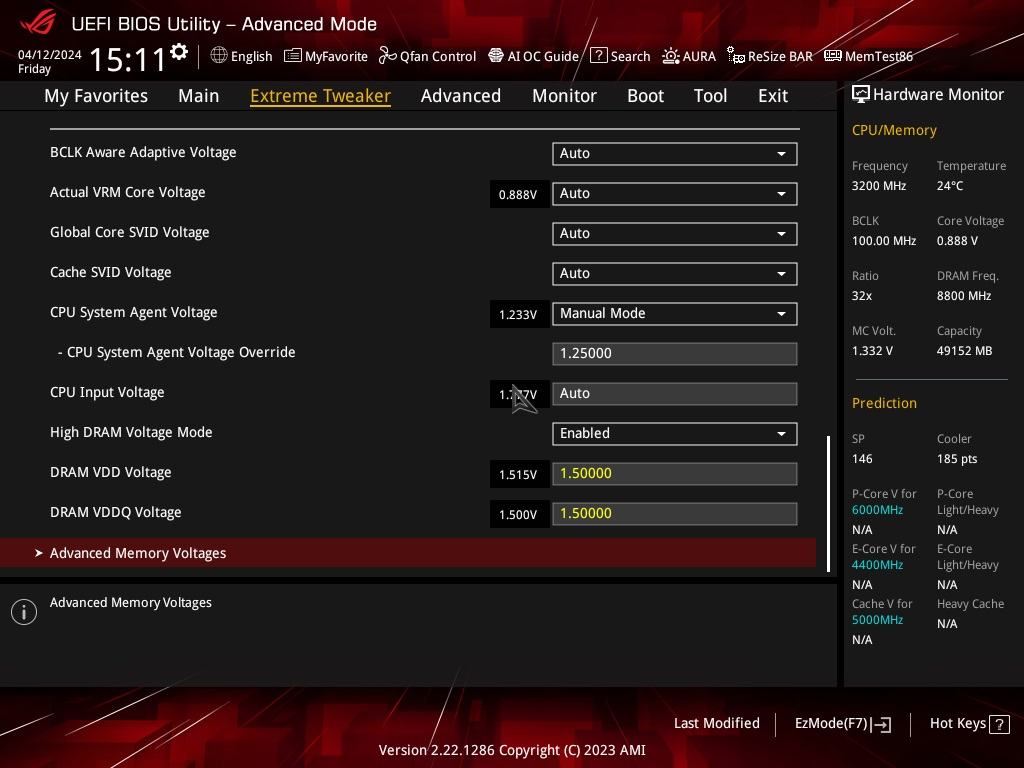Click the 15:11 clock time
The width and height of the screenshot is (1024, 768).
click(x=128, y=59)
